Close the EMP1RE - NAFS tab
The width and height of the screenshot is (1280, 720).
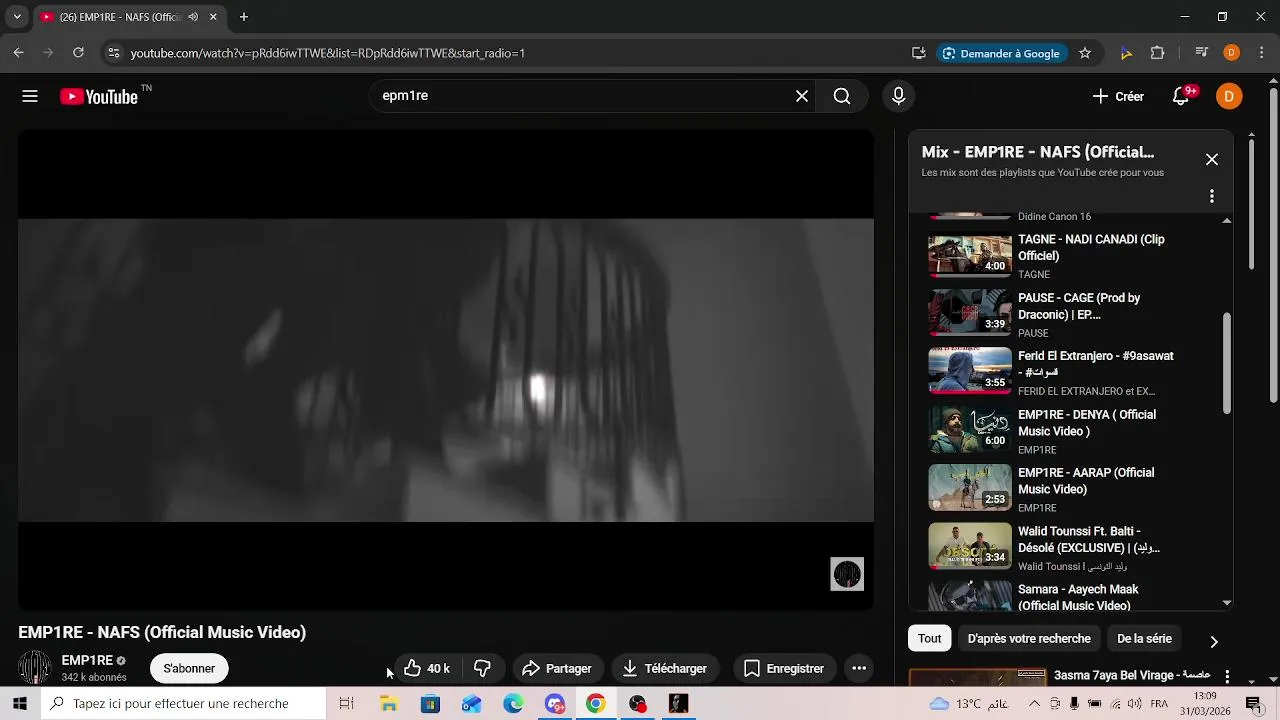pos(213,17)
